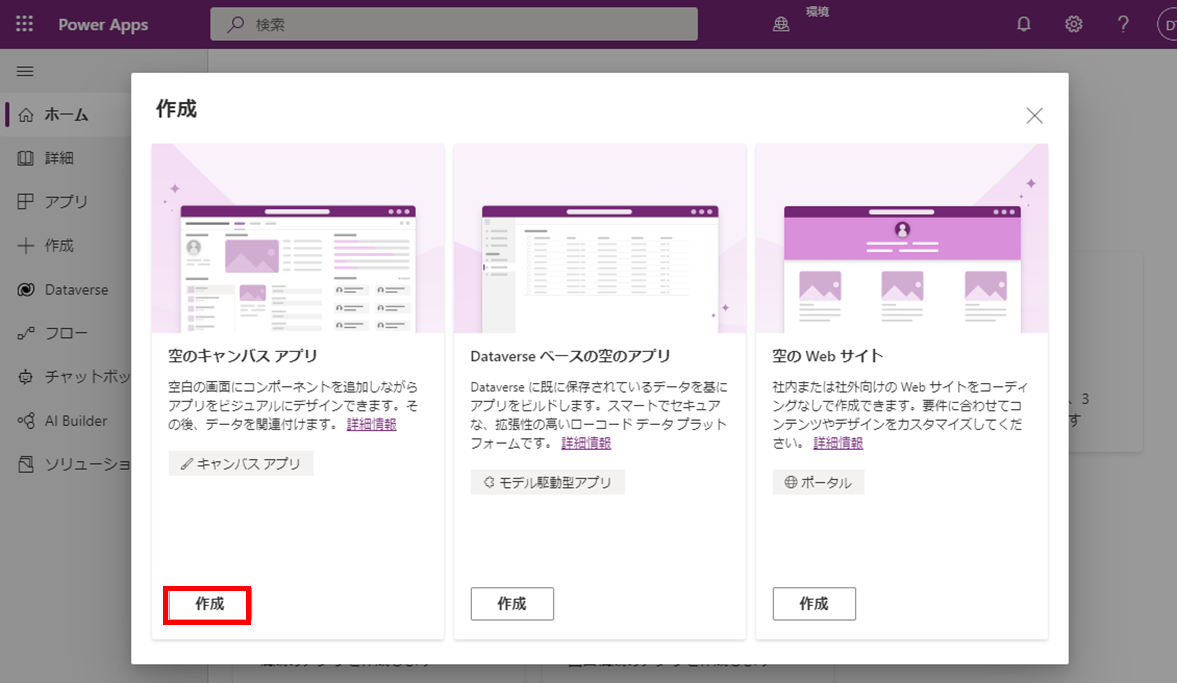Click the Dataverse app illustration thumbnail
1177x683 pixels.
tap(600, 239)
